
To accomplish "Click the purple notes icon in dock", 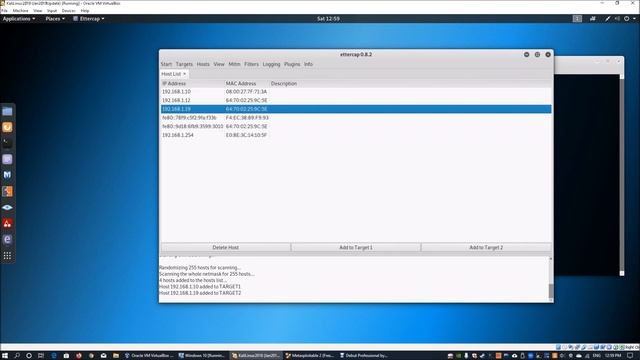I will coord(7,159).
